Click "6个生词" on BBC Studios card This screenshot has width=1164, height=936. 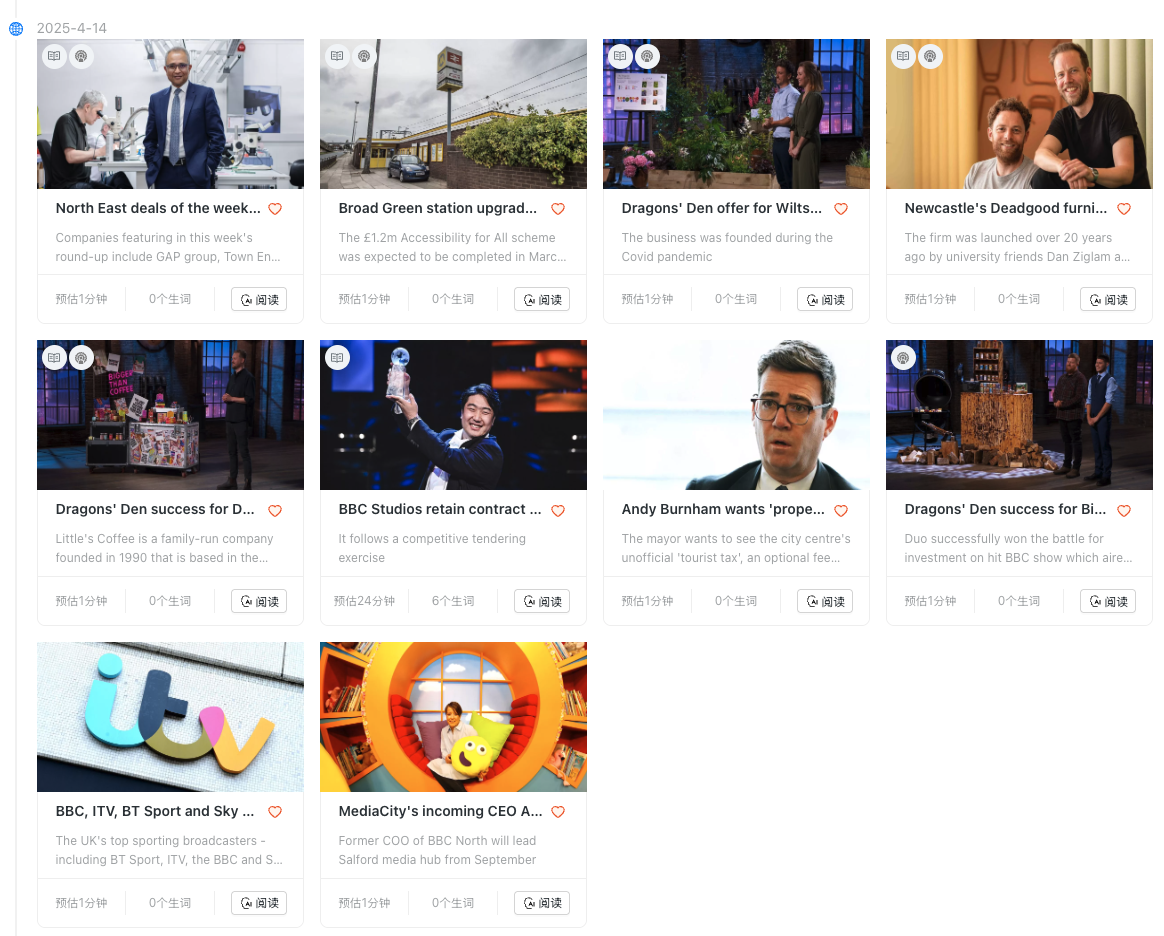tap(453, 601)
